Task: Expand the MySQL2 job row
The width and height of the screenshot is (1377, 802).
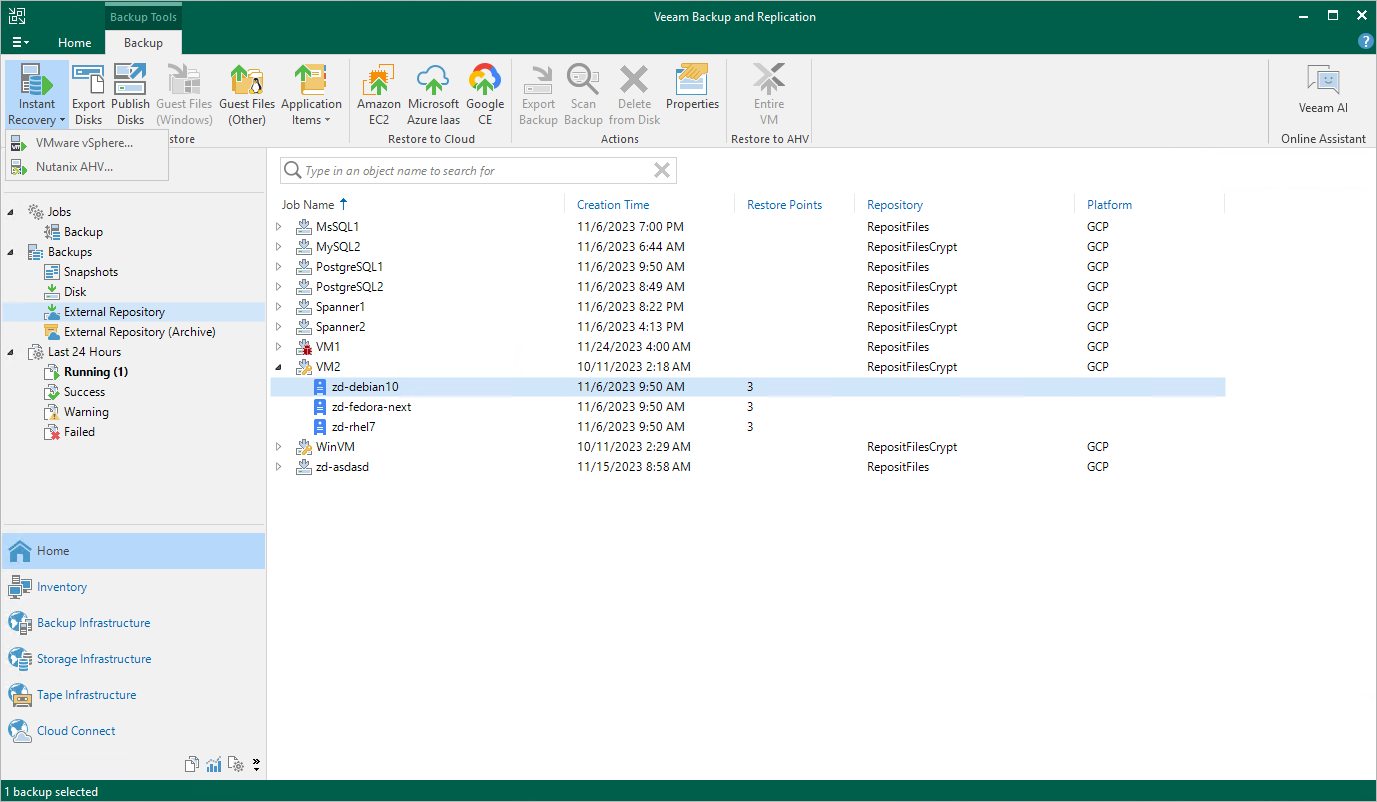Action: pyautogui.click(x=279, y=247)
